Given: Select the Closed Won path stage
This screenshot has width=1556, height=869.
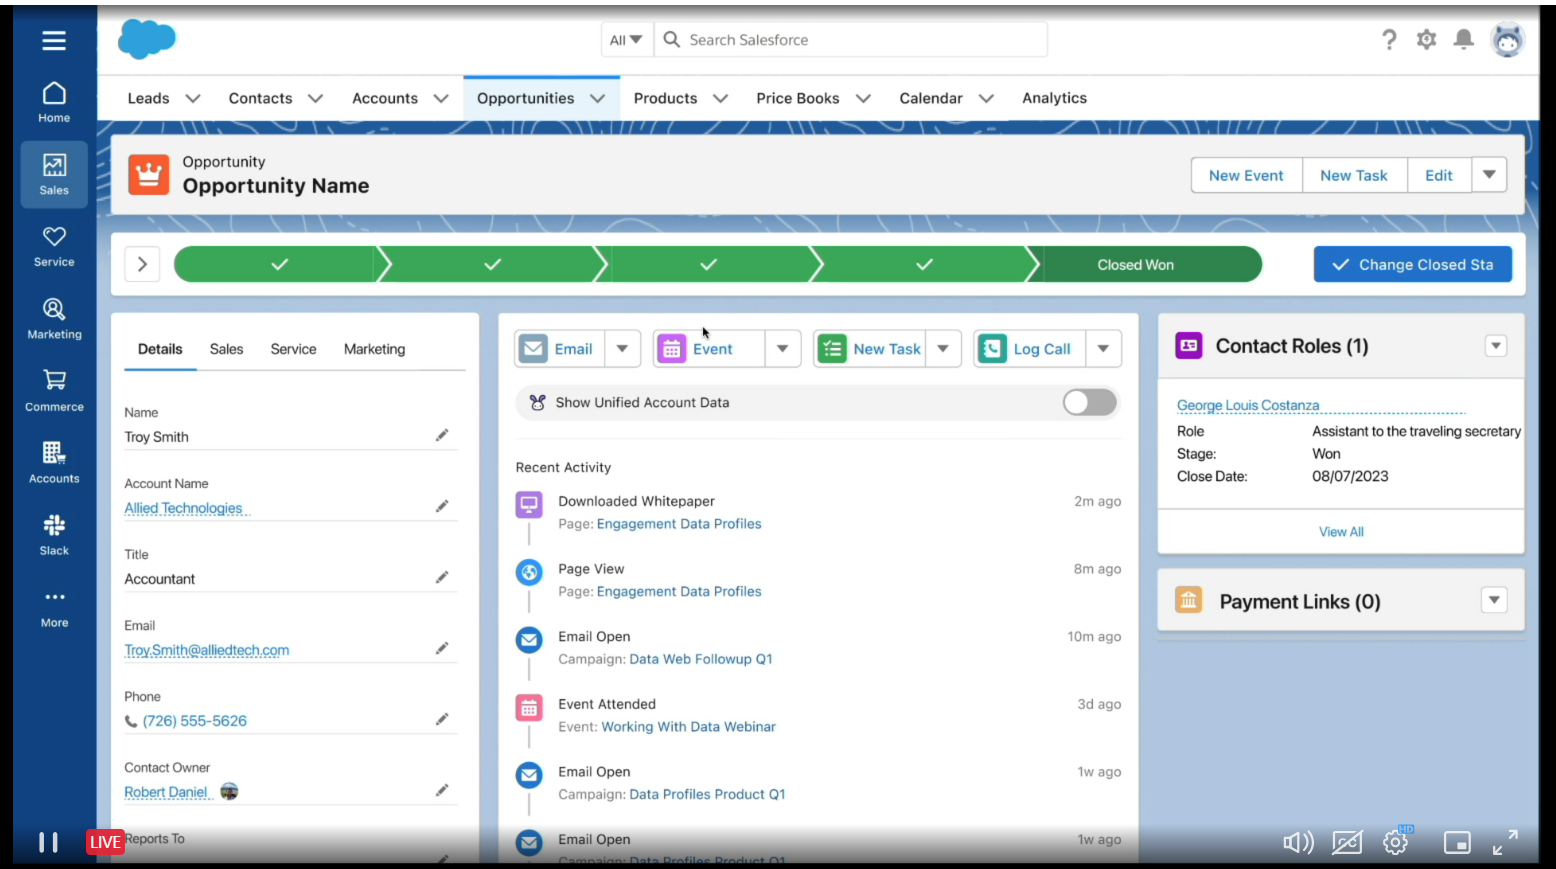Looking at the screenshot, I should tap(1144, 264).
